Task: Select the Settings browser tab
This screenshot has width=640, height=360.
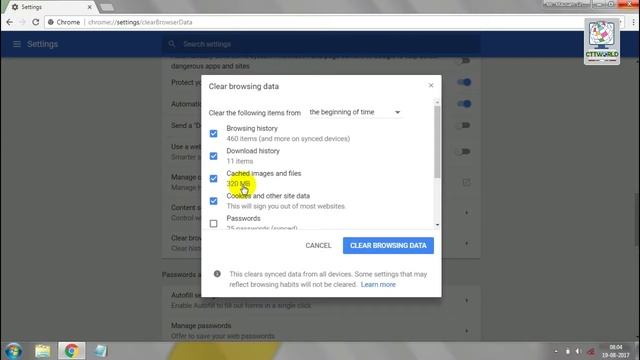Action: [51, 7]
